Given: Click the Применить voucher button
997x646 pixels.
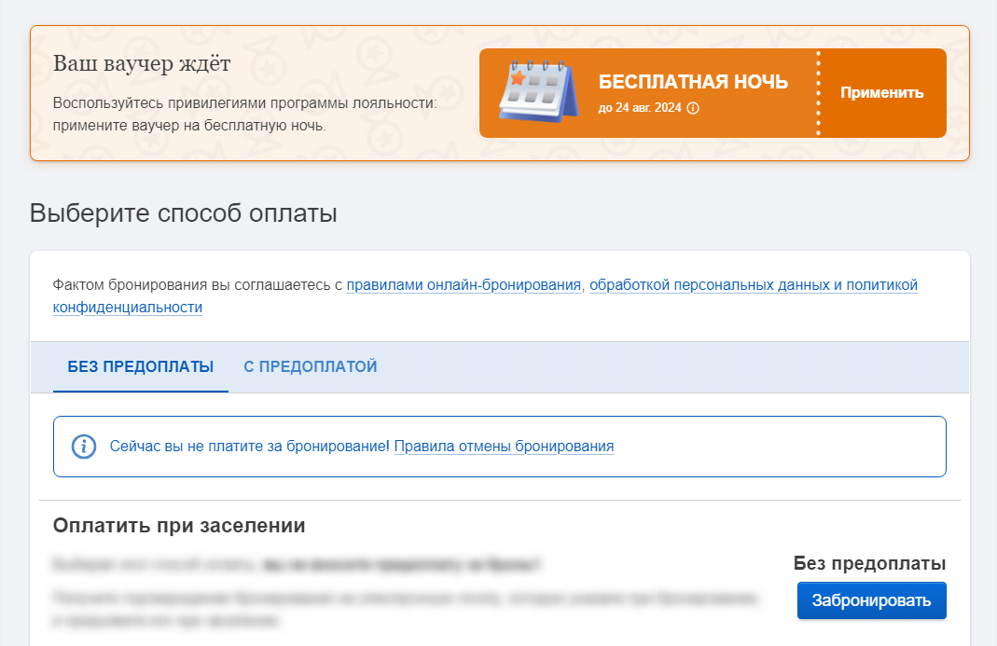Looking at the screenshot, I should coord(882,93).
